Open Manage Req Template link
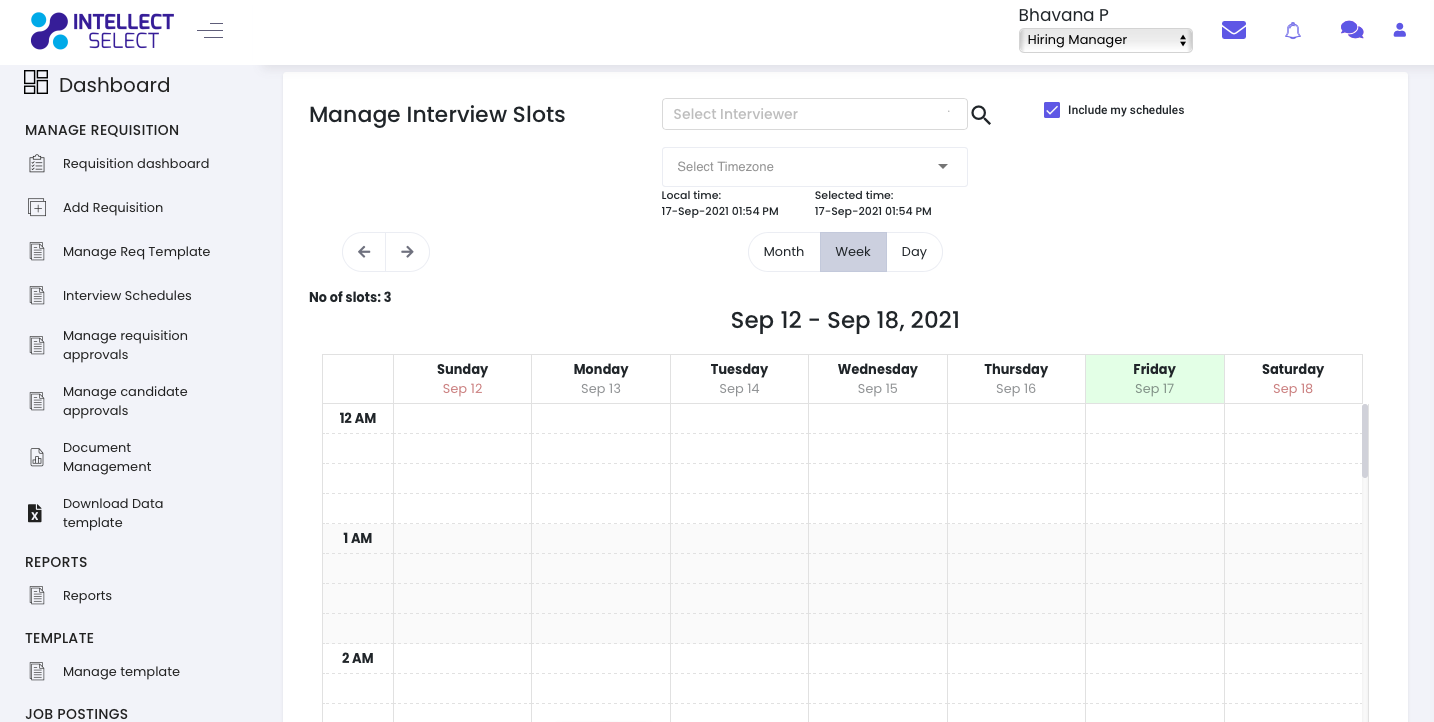The width and height of the screenshot is (1434, 722). 137,252
